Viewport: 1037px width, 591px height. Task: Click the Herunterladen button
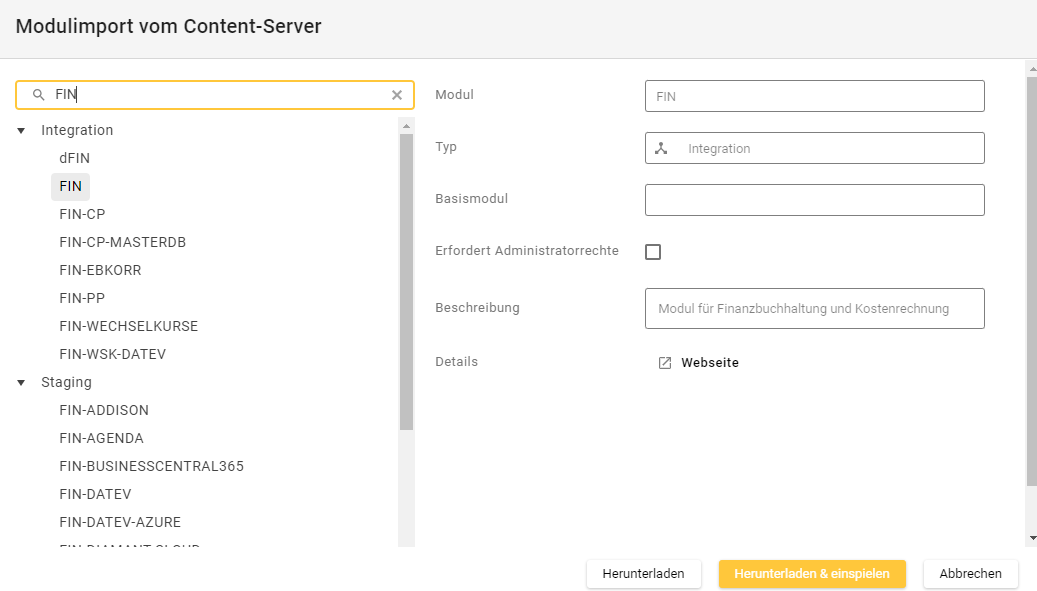(643, 574)
